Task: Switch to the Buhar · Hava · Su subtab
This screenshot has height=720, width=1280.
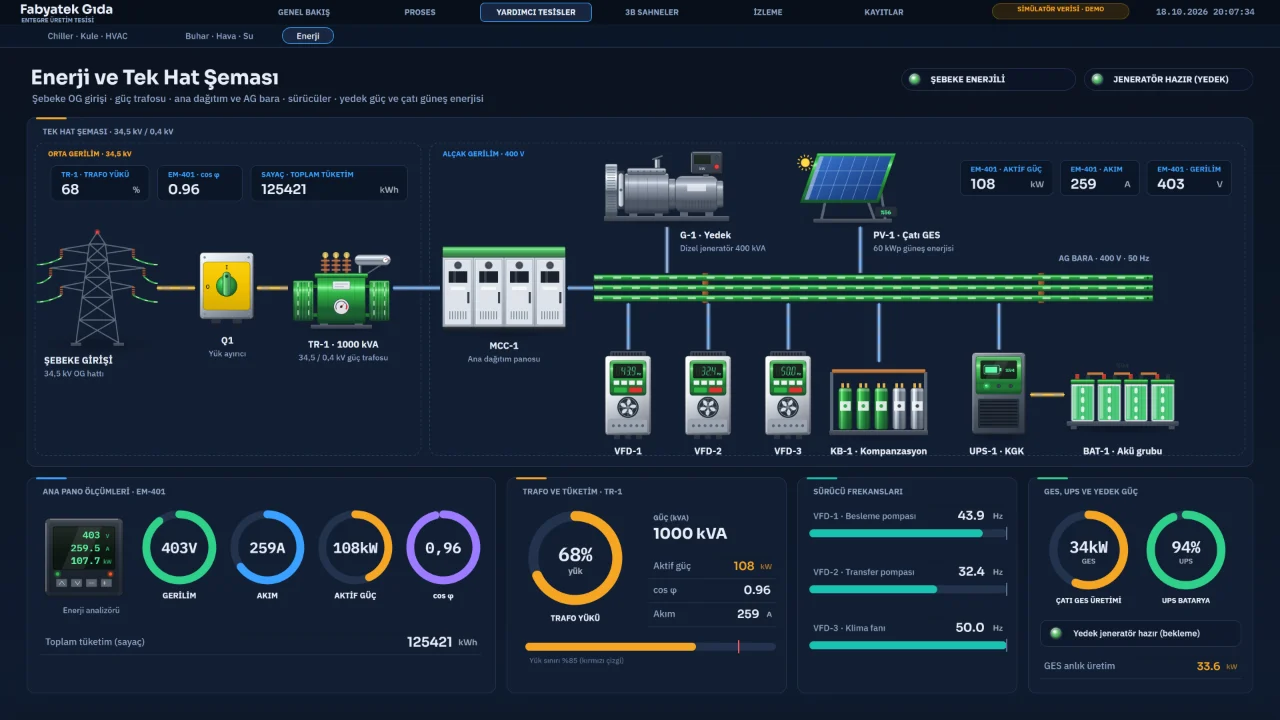Action: [x=219, y=36]
